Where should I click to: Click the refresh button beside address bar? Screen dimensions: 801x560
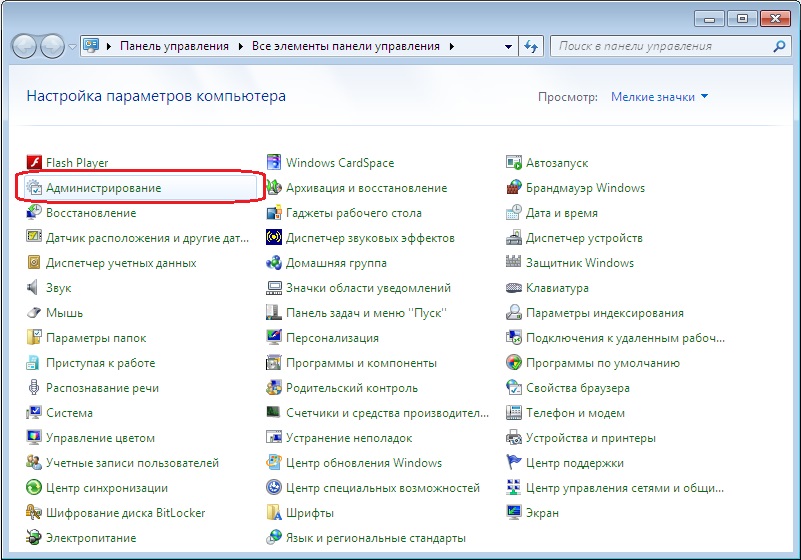[532, 46]
